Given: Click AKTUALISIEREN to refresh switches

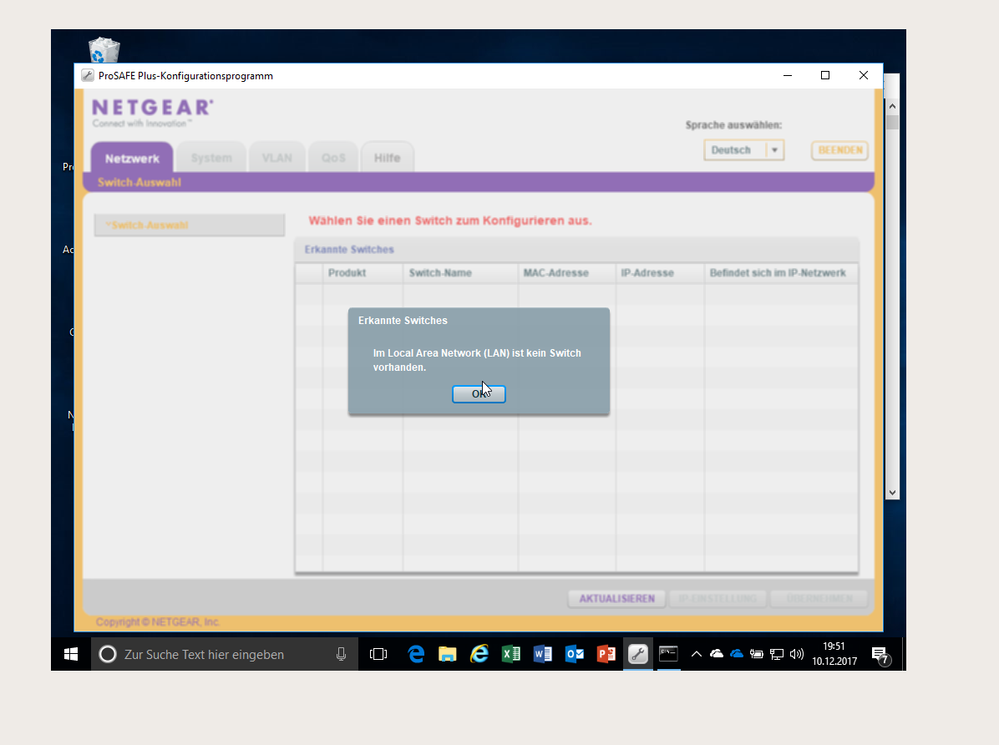Looking at the screenshot, I should point(617,598).
